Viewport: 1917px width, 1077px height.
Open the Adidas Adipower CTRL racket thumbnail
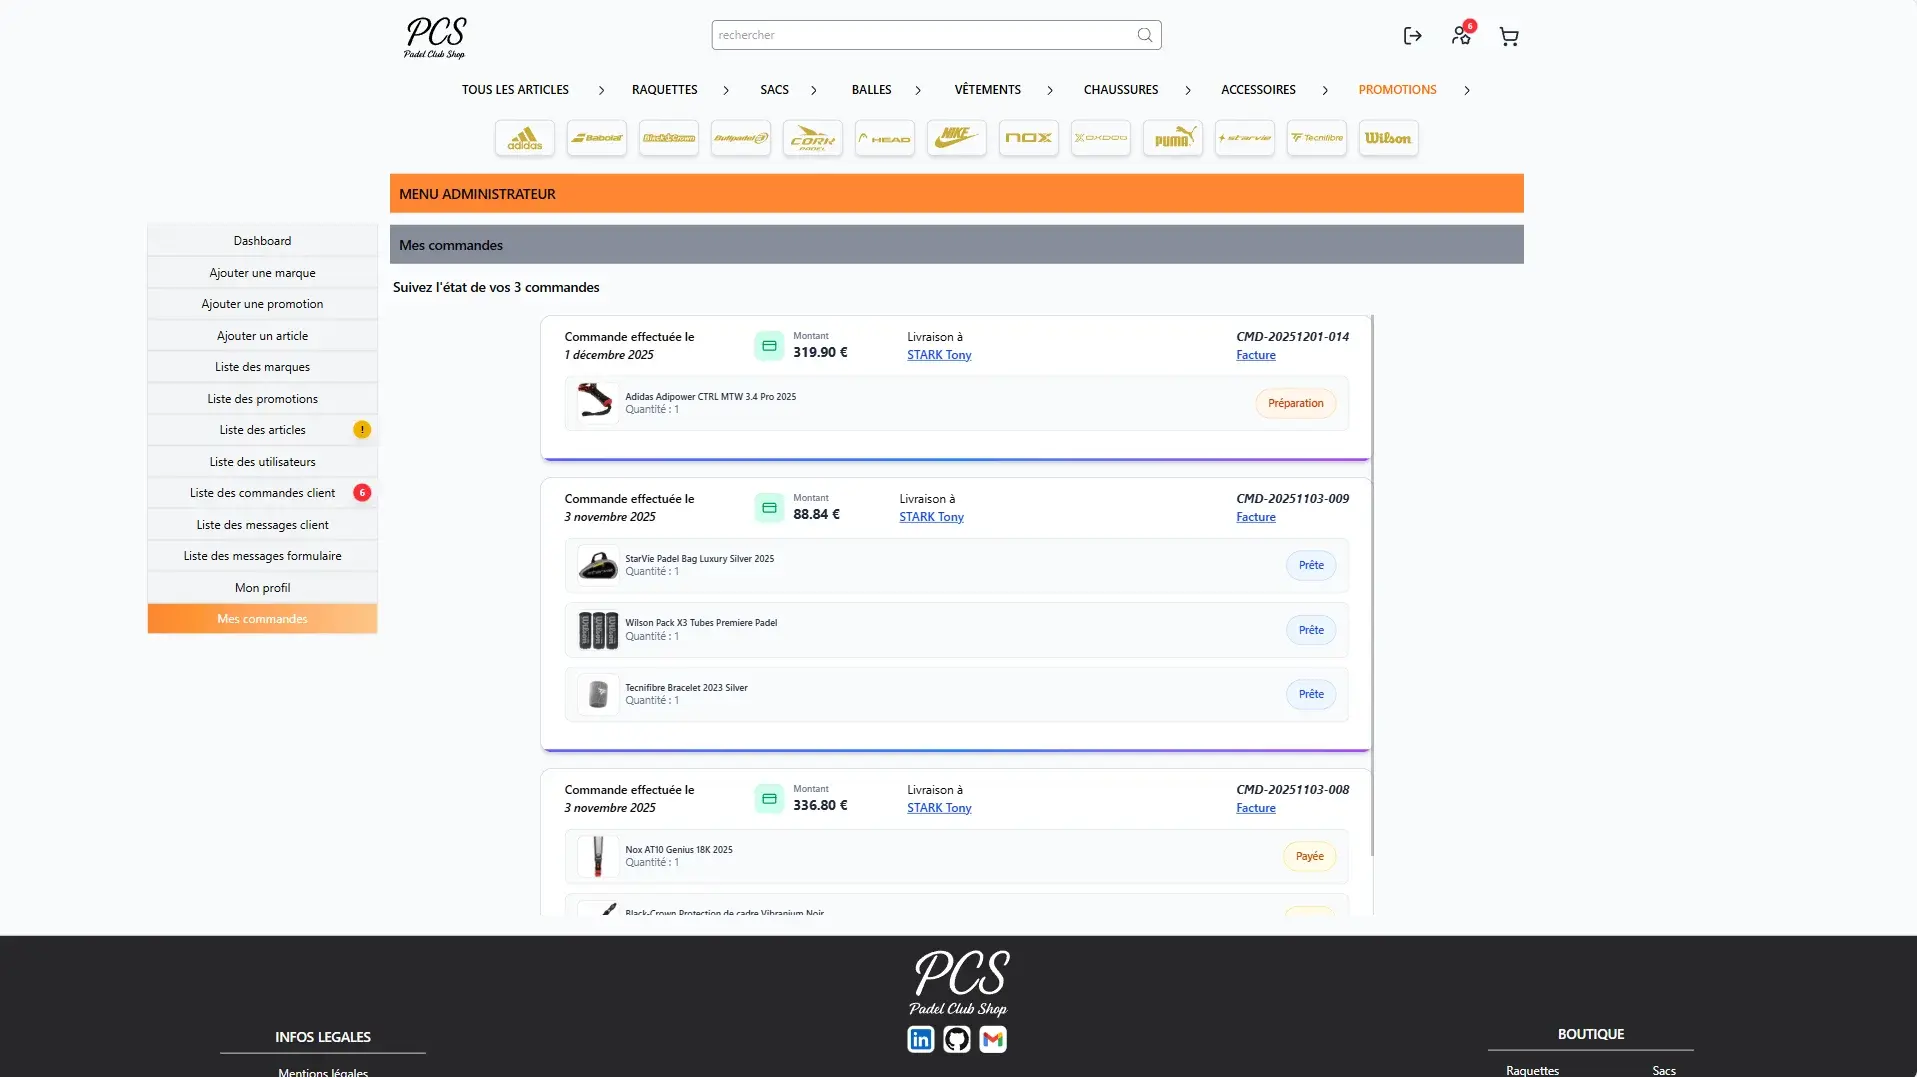(598, 403)
